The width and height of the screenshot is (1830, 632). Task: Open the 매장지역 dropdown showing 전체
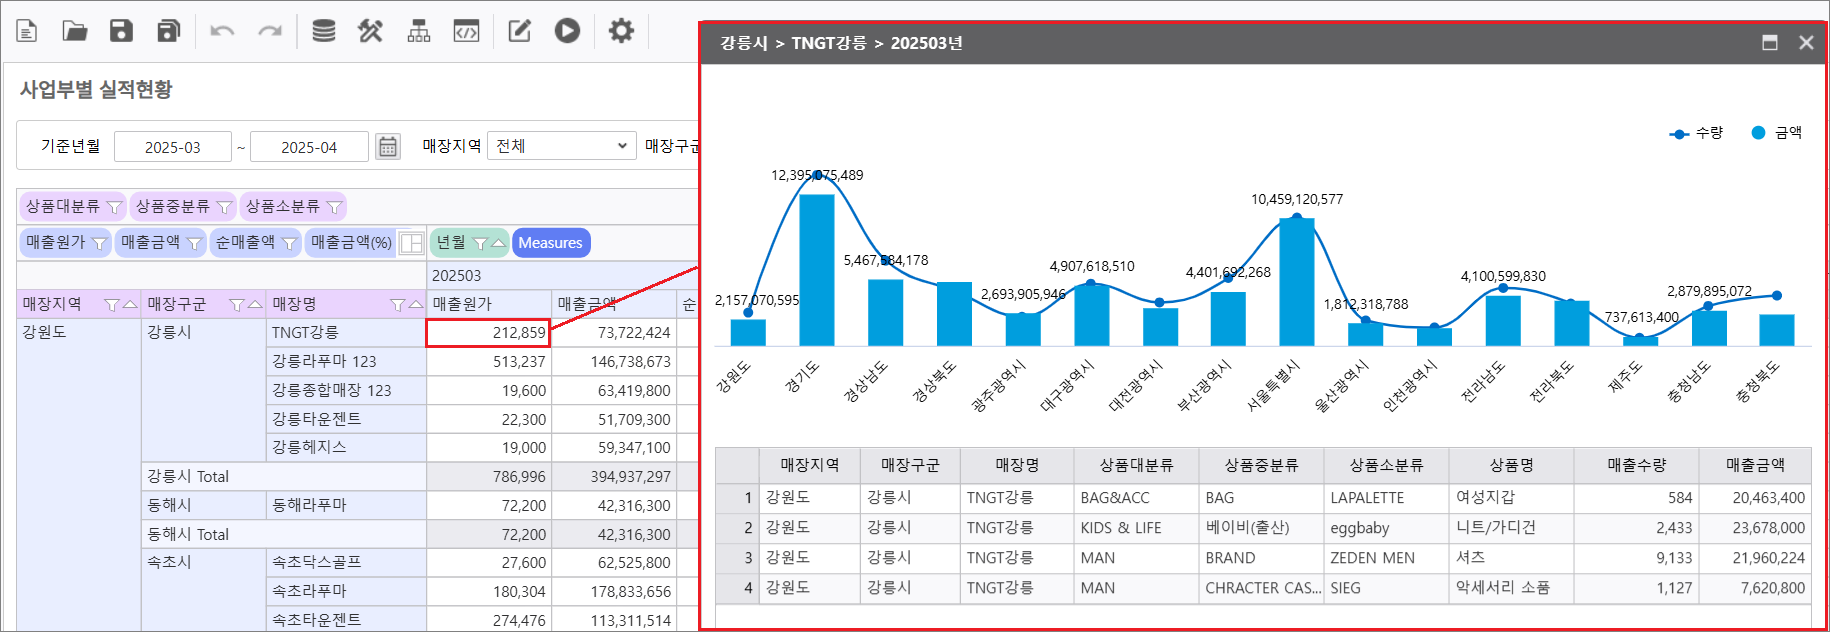pos(561,146)
